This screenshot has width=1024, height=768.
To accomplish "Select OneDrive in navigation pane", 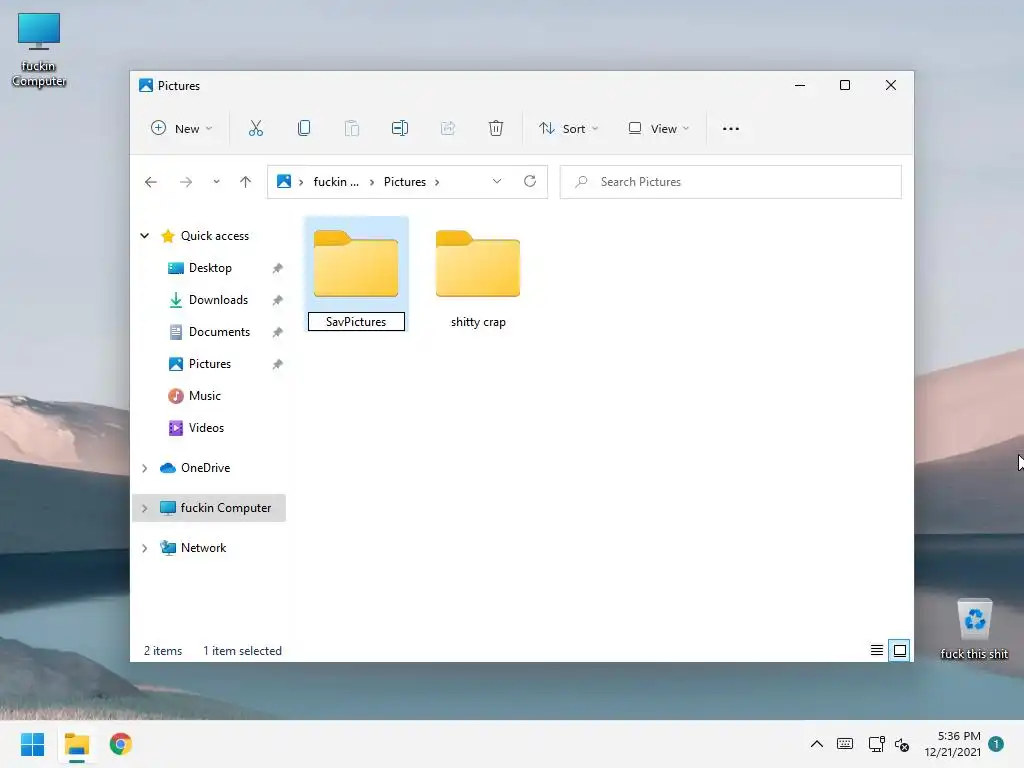I will [205, 468].
